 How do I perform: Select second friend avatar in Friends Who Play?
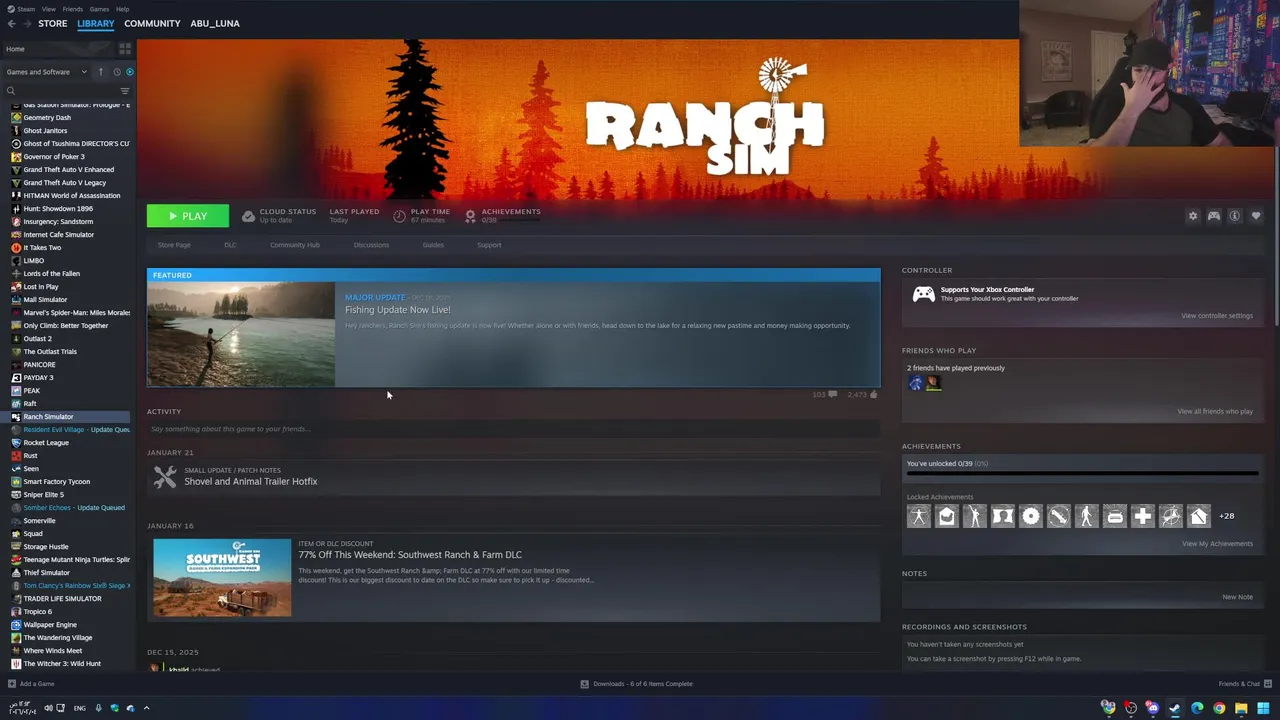coord(934,383)
